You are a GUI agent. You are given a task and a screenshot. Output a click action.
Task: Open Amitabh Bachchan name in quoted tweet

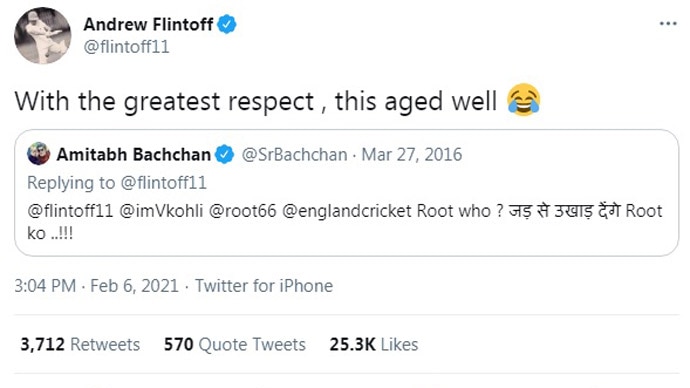point(134,154)
